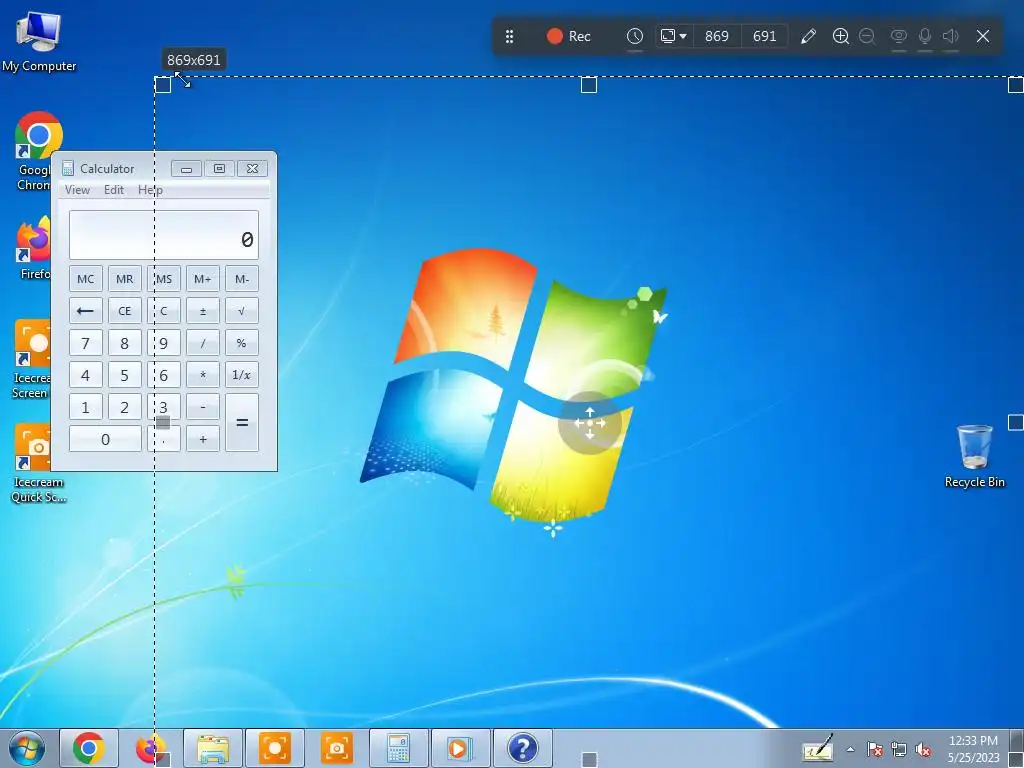Screen dimensions: 1024x768
Task: Open the timer clock icon in recorder toolbar
Action: [x=635, y=36]
